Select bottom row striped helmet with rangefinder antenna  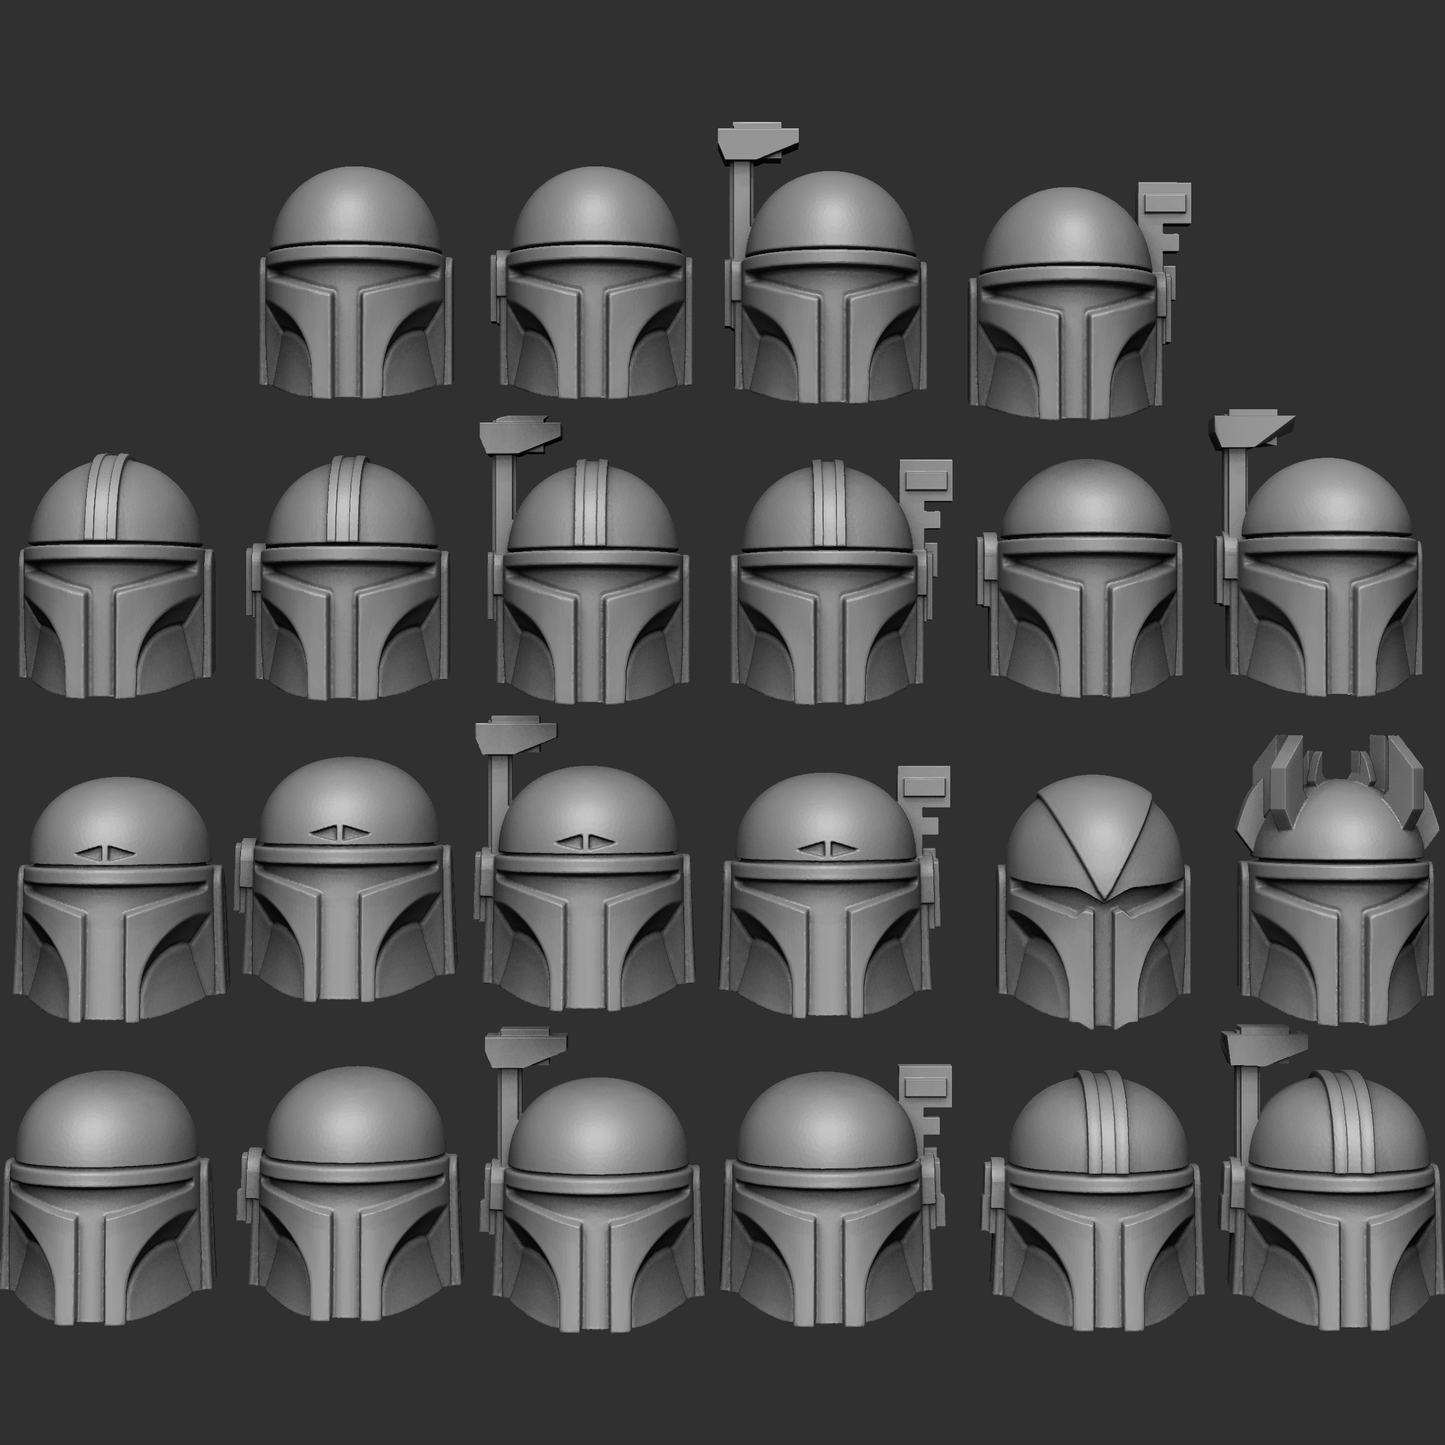tap(1330, 1200)
